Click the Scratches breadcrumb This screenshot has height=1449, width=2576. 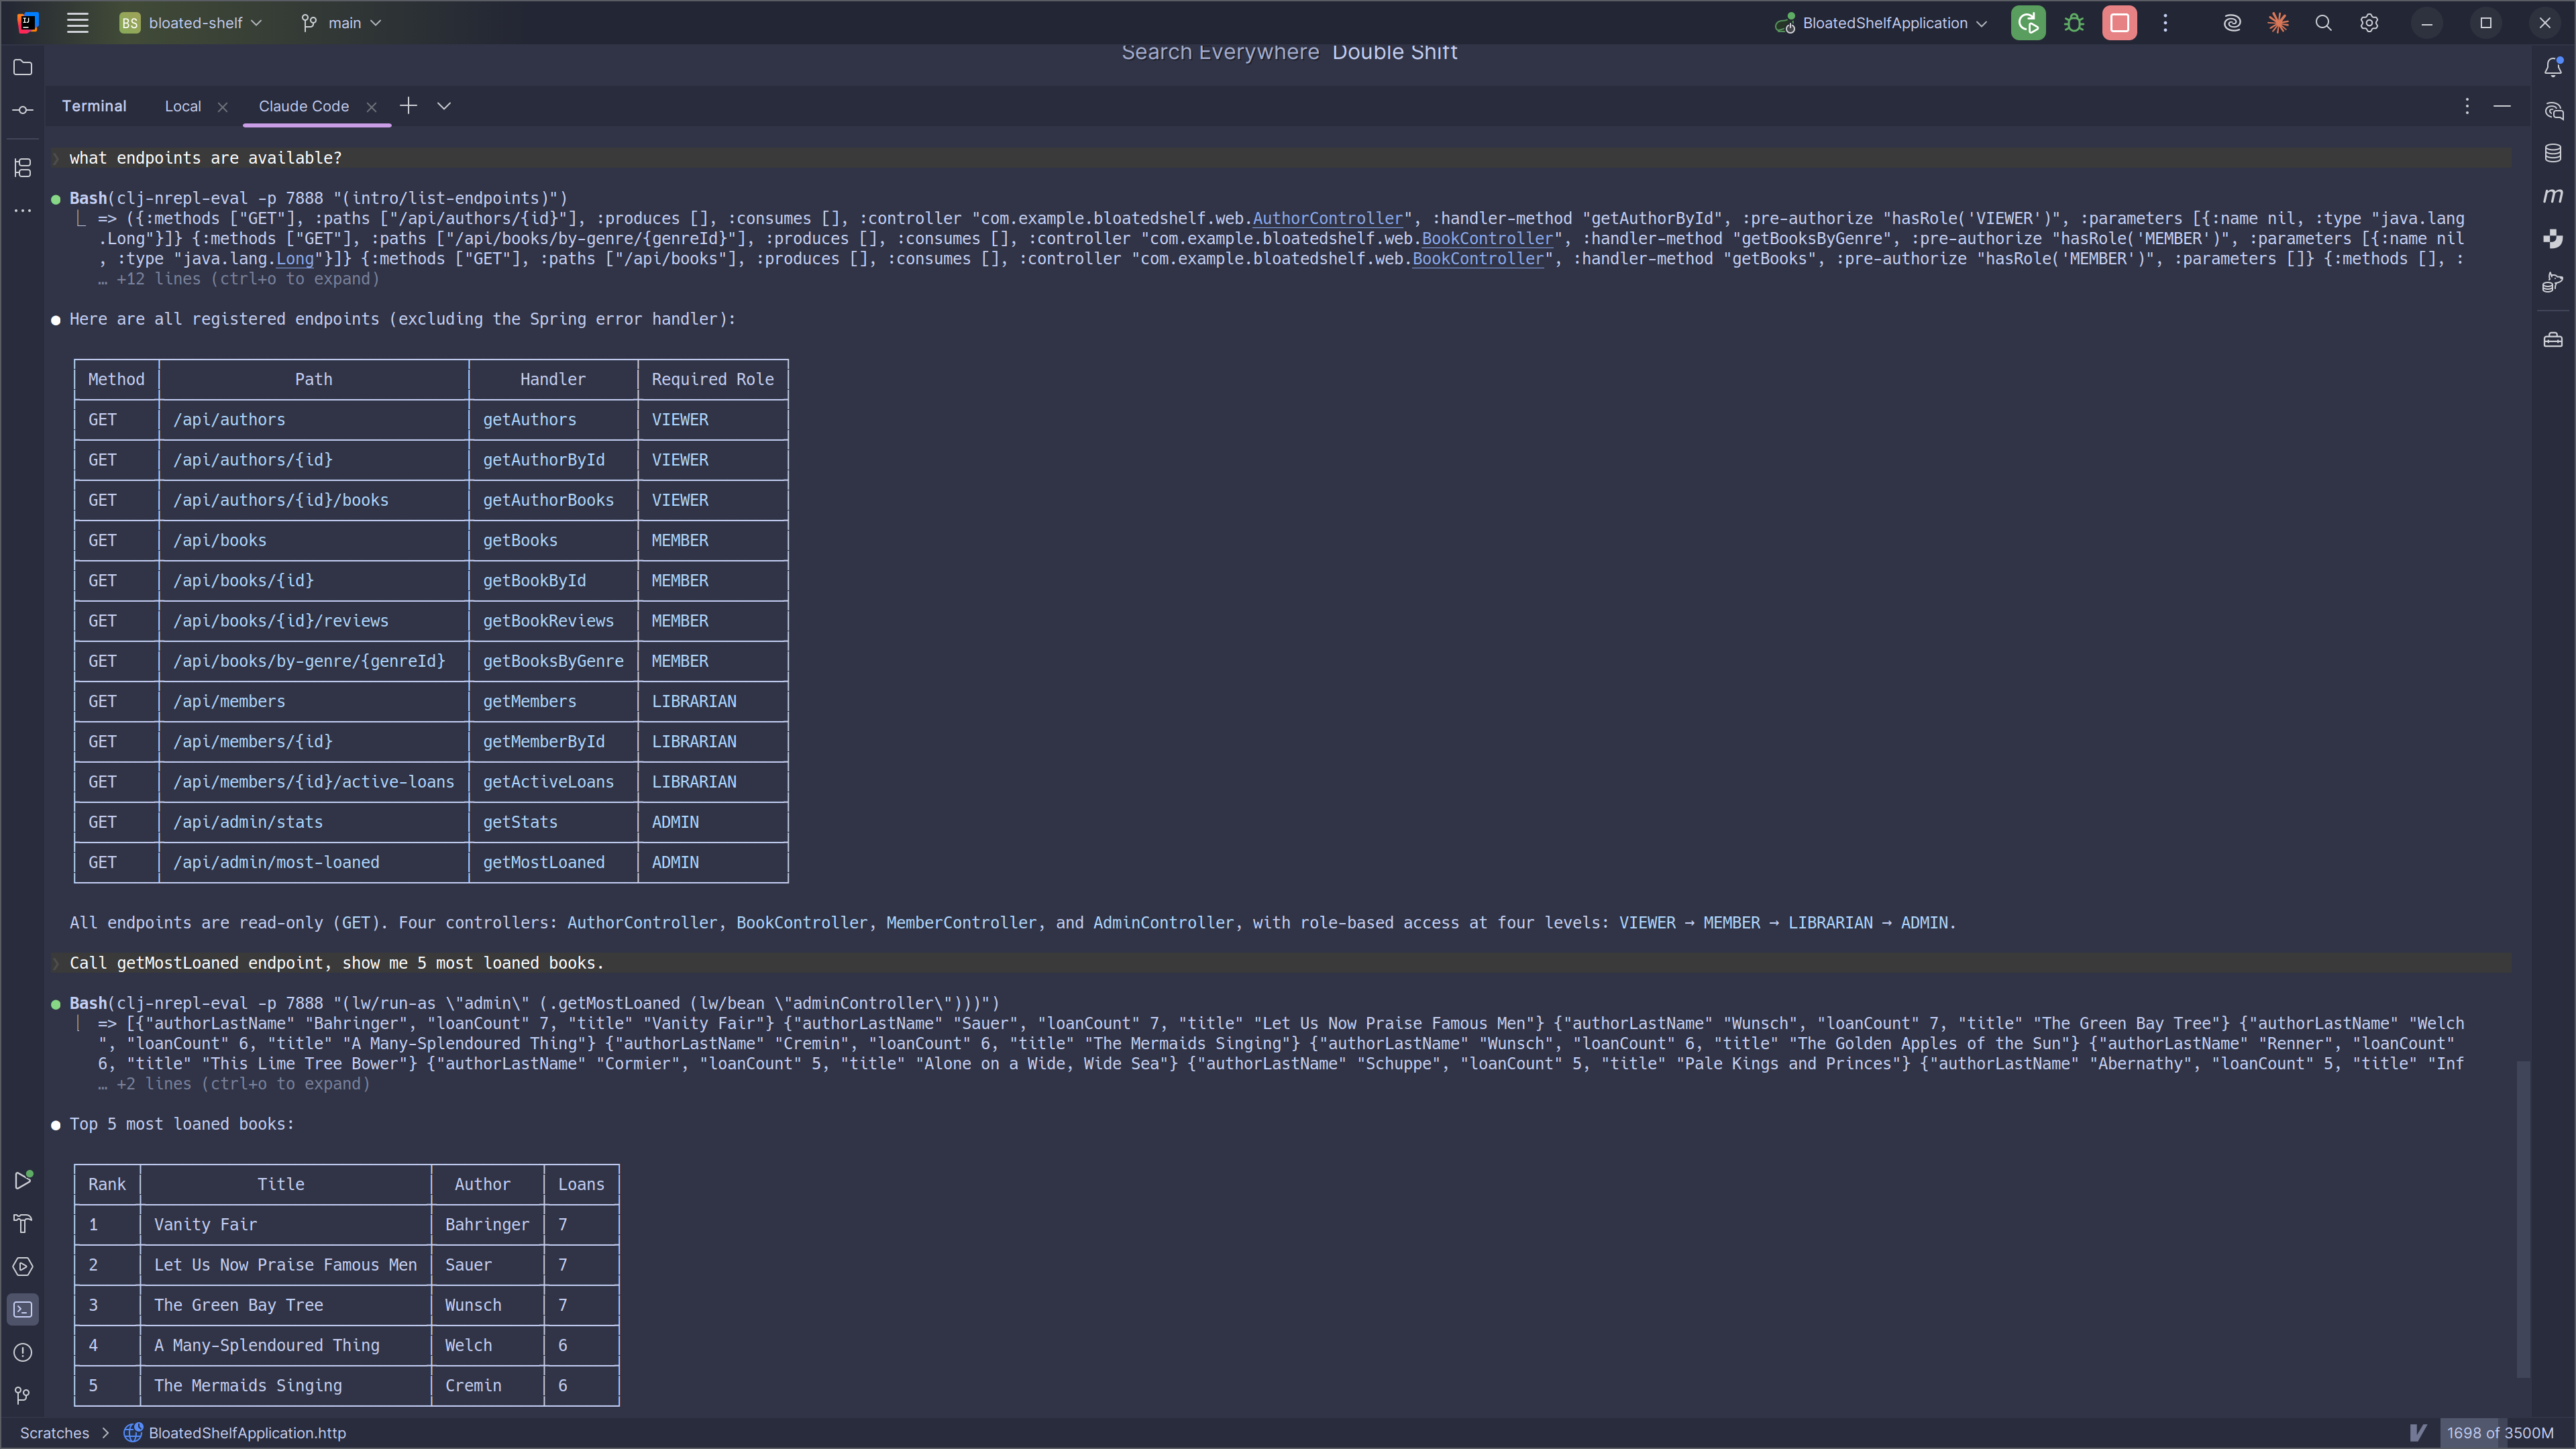tap(54, 1433)
